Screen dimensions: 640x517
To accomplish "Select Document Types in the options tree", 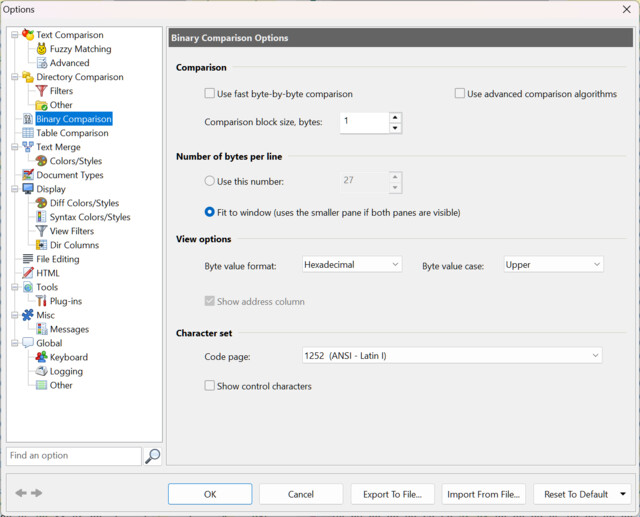I will click(70, 175).
